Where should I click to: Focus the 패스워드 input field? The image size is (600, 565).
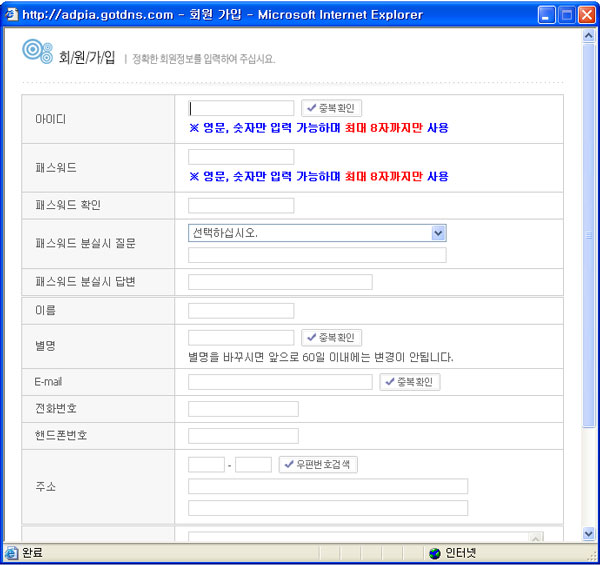coord(241,157)
